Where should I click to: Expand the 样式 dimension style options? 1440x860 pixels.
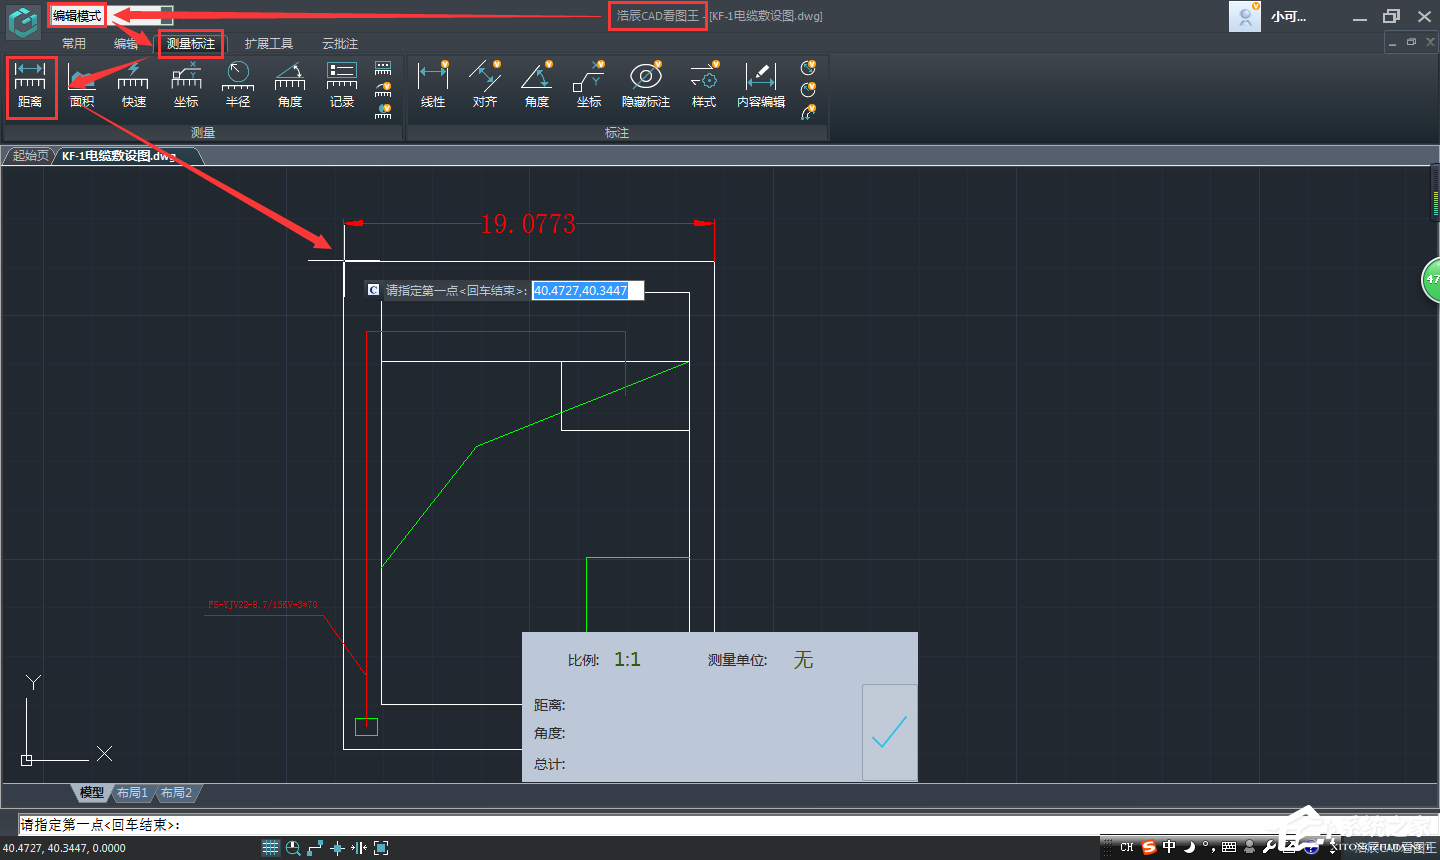point(704,85)
